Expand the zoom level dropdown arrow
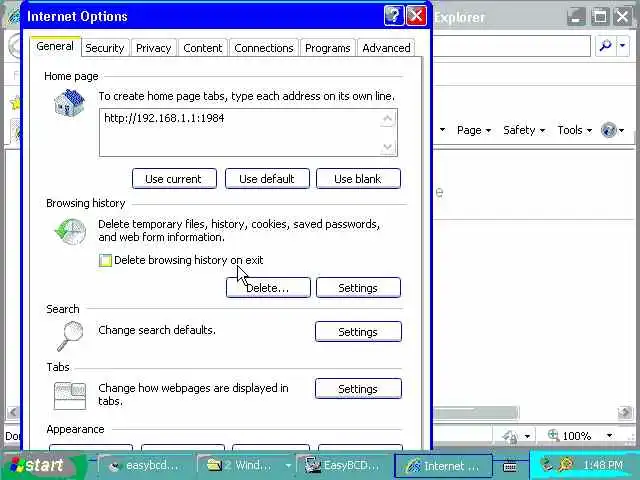The height and width of the screenshot is (480, 640). 609,436
